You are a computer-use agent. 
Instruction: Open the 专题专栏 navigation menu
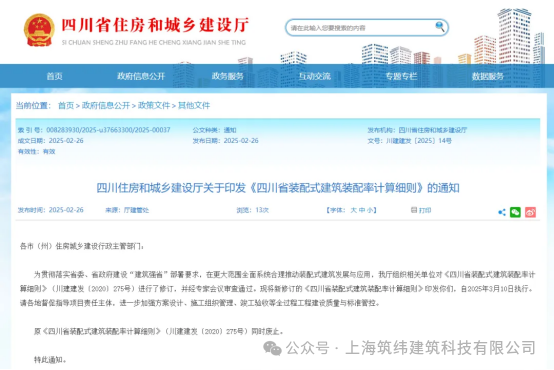tap(401, 76)
